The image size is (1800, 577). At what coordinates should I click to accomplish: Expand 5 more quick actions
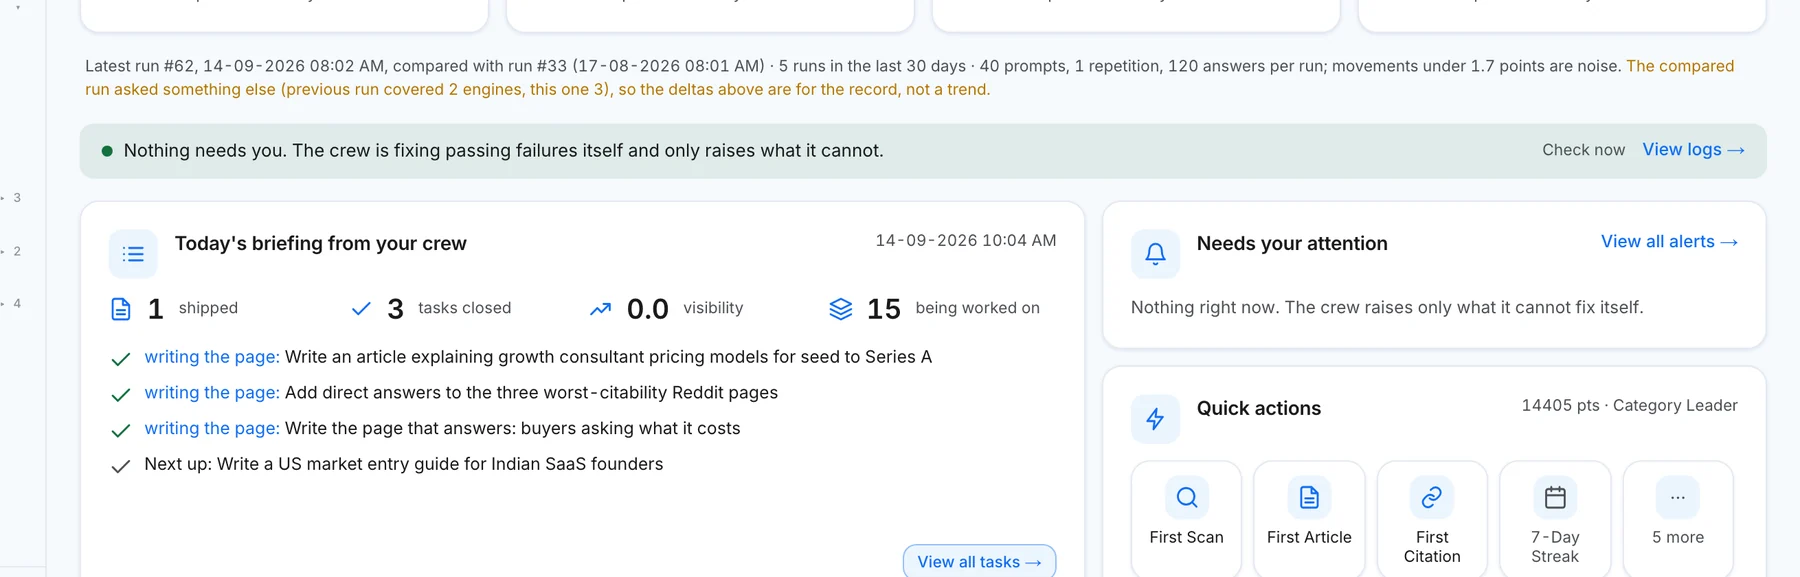(x=1678, y=519)
